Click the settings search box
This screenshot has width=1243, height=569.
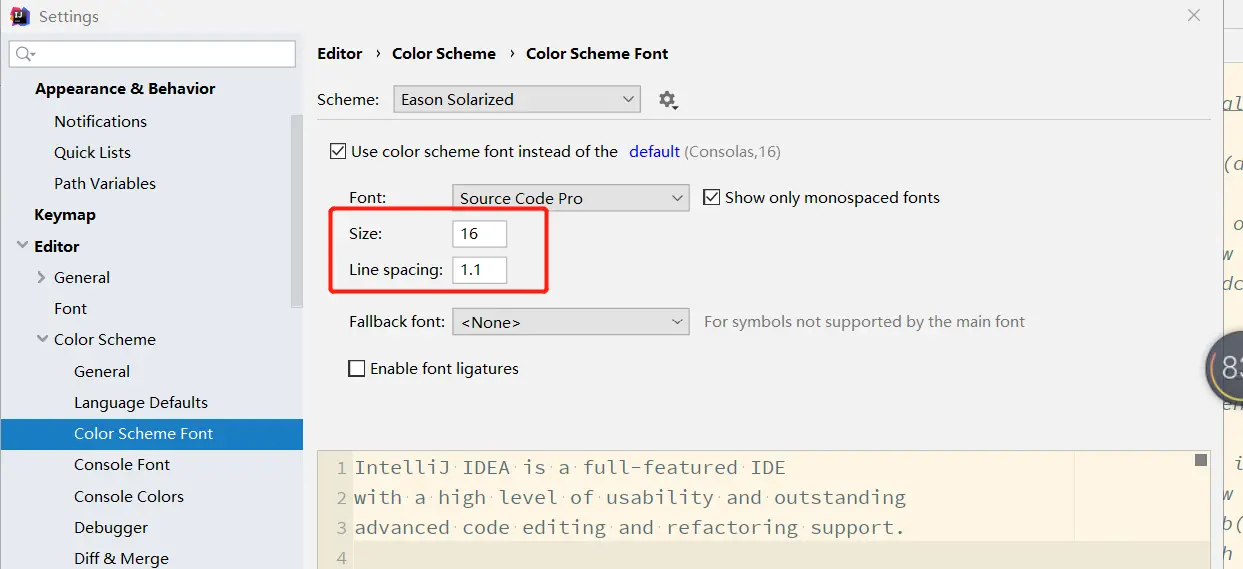(160, 54)
